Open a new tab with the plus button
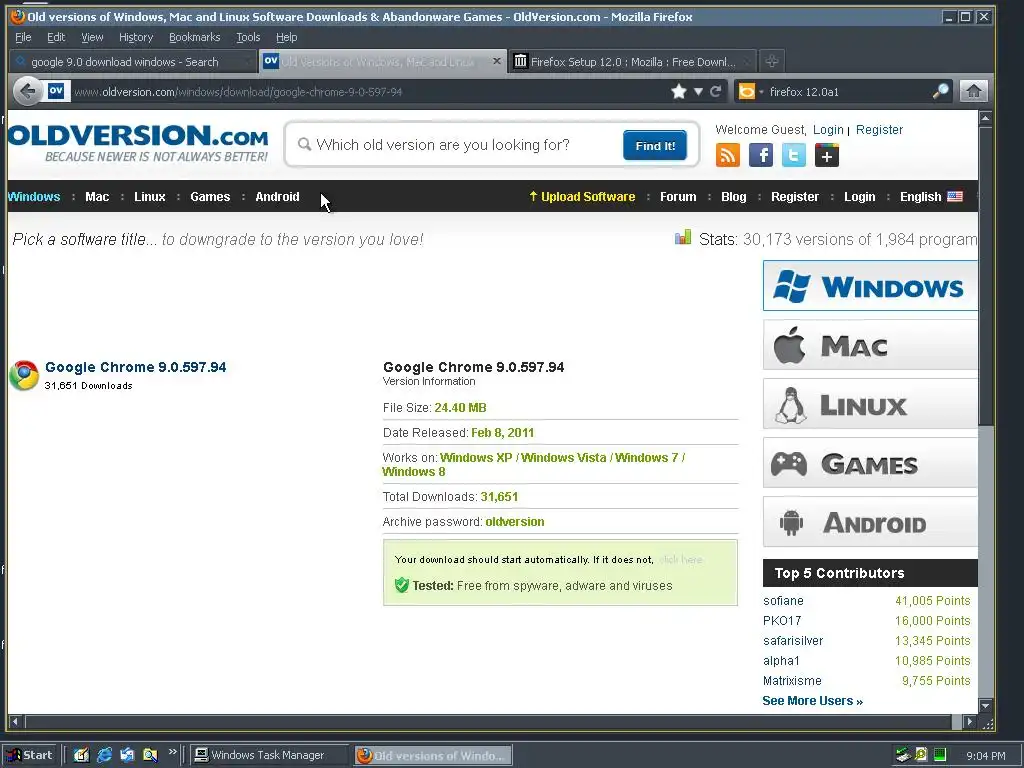 pyautogui.click(x=772, y=61)
